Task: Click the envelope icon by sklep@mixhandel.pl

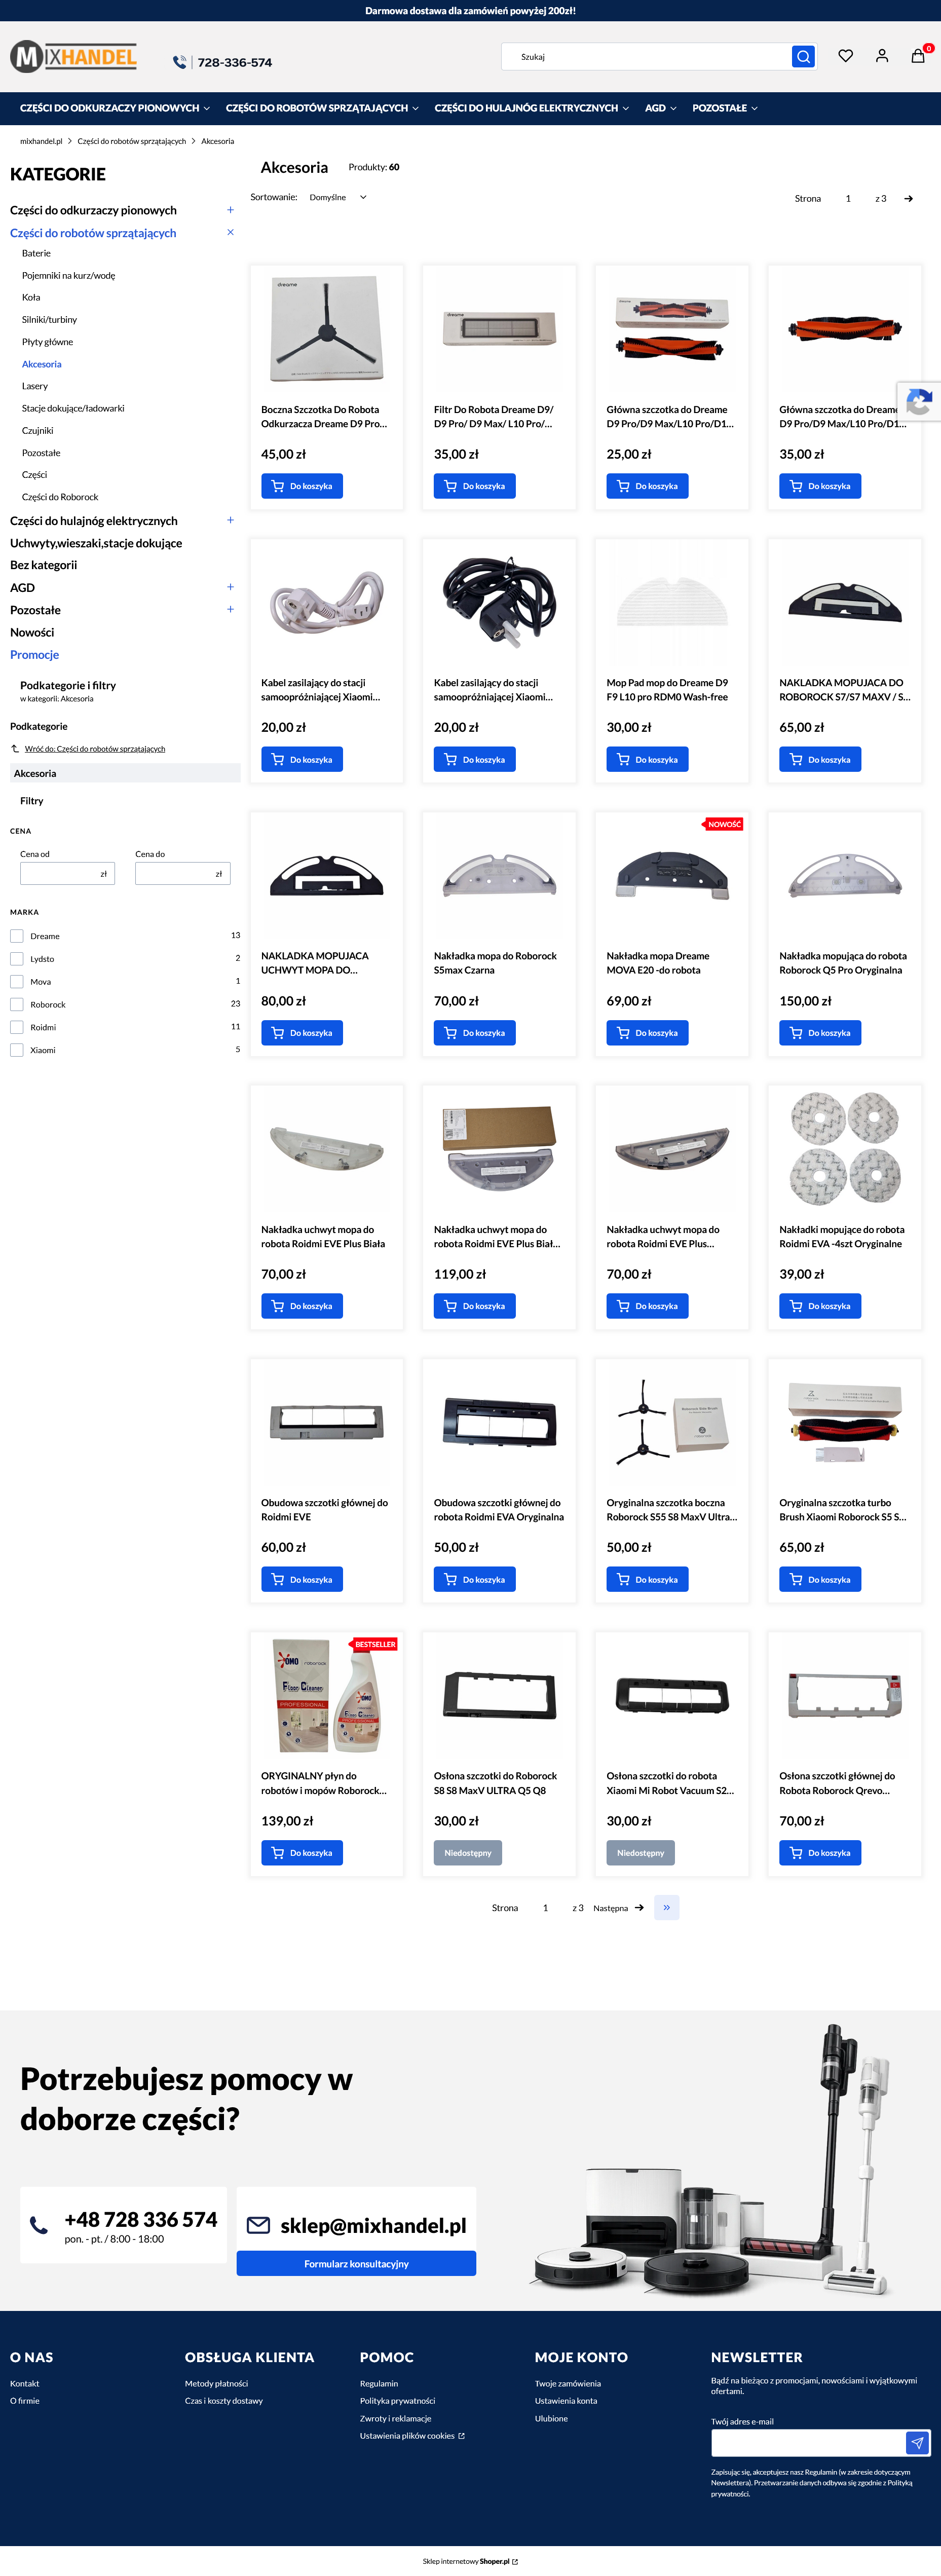Action: pyautogui.click(x=258, y=2225)
